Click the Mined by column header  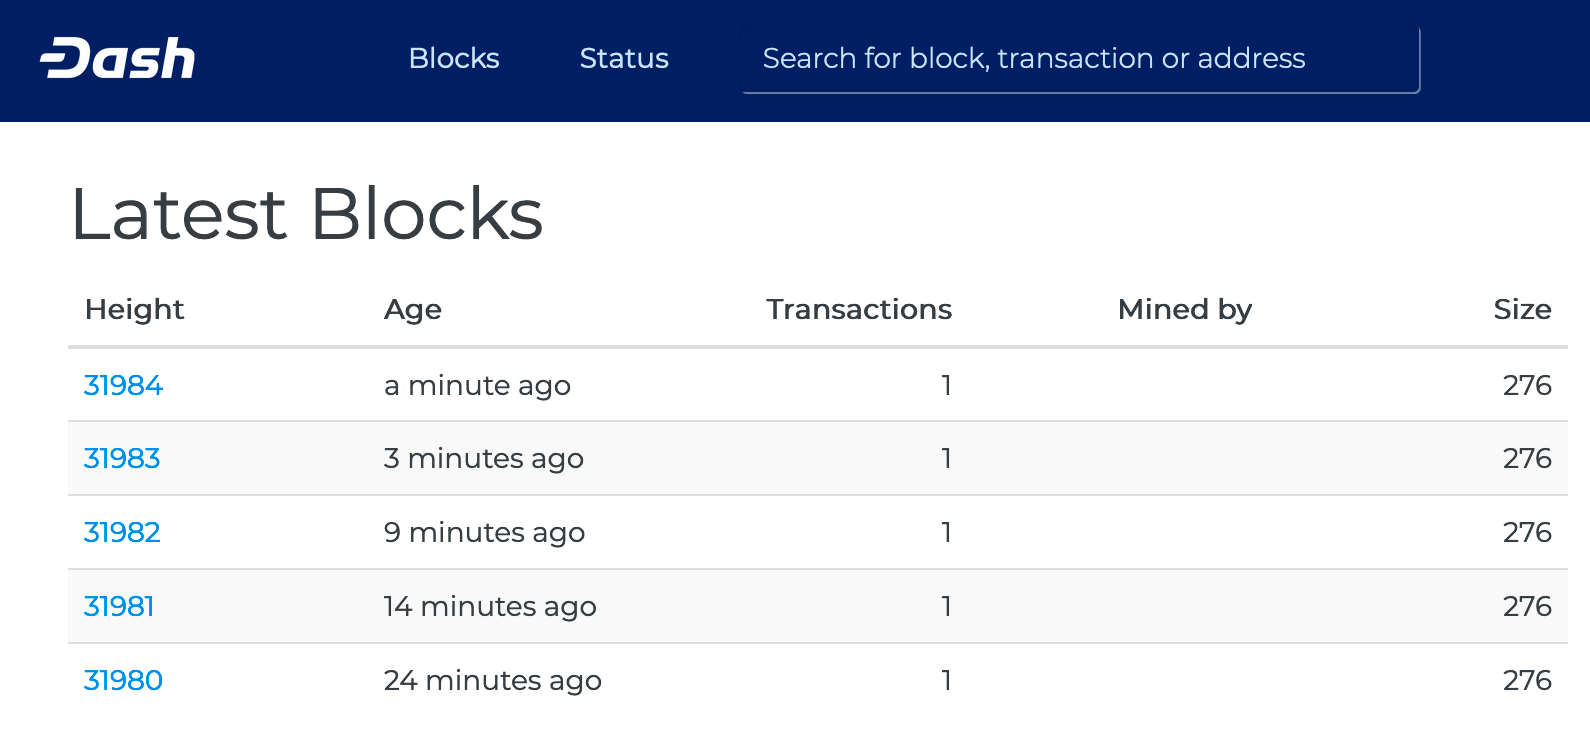[x=1184, y=310]
